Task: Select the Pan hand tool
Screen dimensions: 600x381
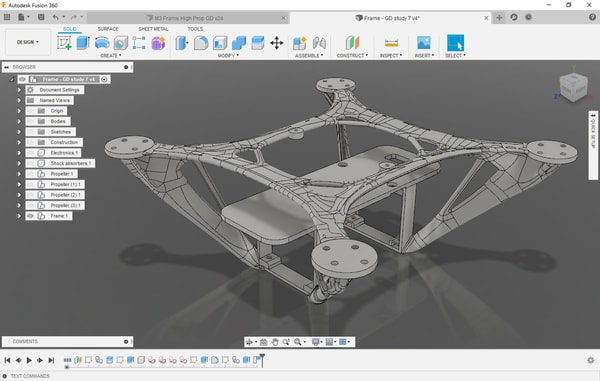Action: [x=275, y=342]
